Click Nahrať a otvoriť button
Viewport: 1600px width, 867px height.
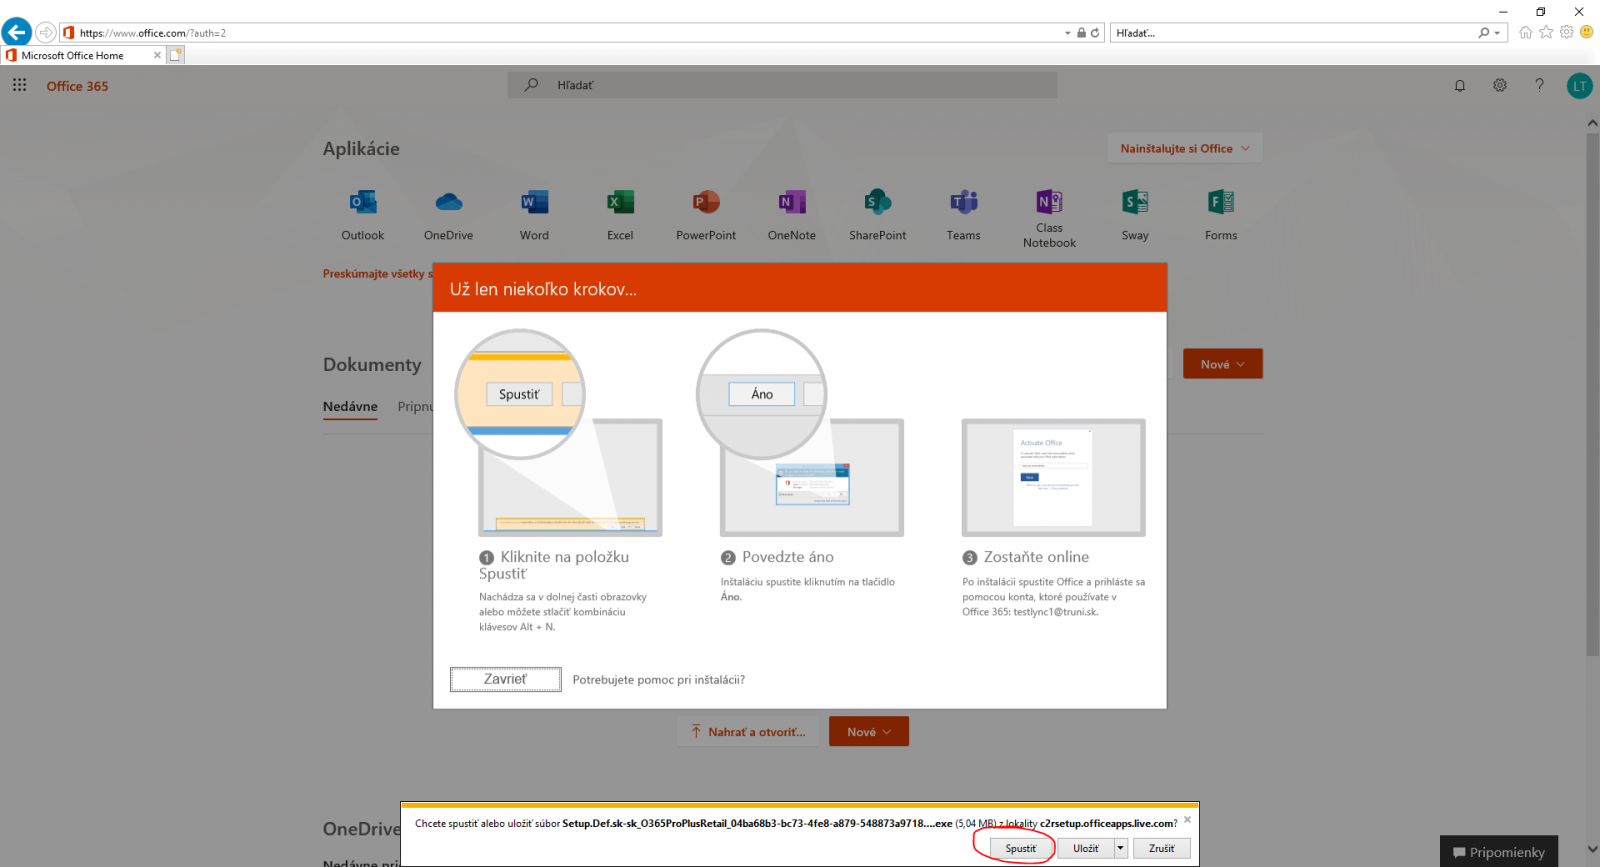click(748, 732)
